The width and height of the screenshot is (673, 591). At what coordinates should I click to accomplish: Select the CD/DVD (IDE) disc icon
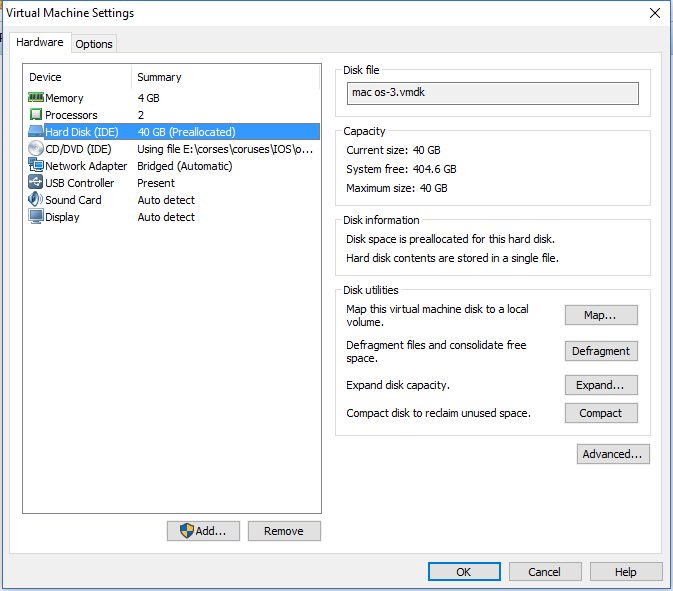[x=36, y=149]
